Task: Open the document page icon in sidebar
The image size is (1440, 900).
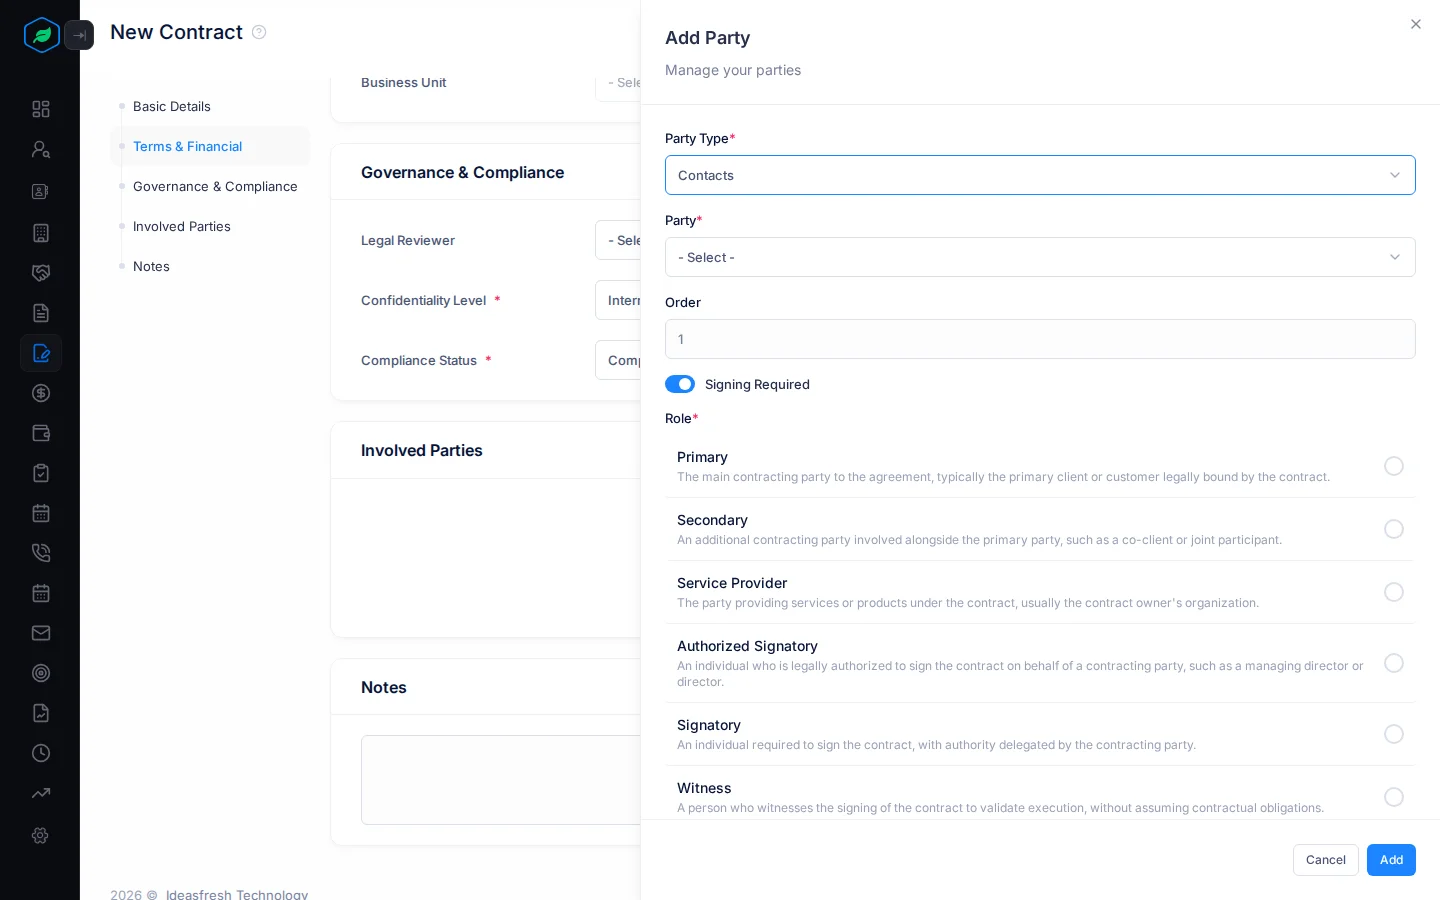Action: point(41,313)
